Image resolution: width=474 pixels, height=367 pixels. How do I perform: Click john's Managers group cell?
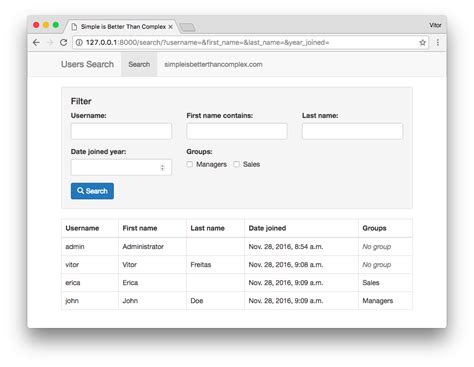pos(385,301)
